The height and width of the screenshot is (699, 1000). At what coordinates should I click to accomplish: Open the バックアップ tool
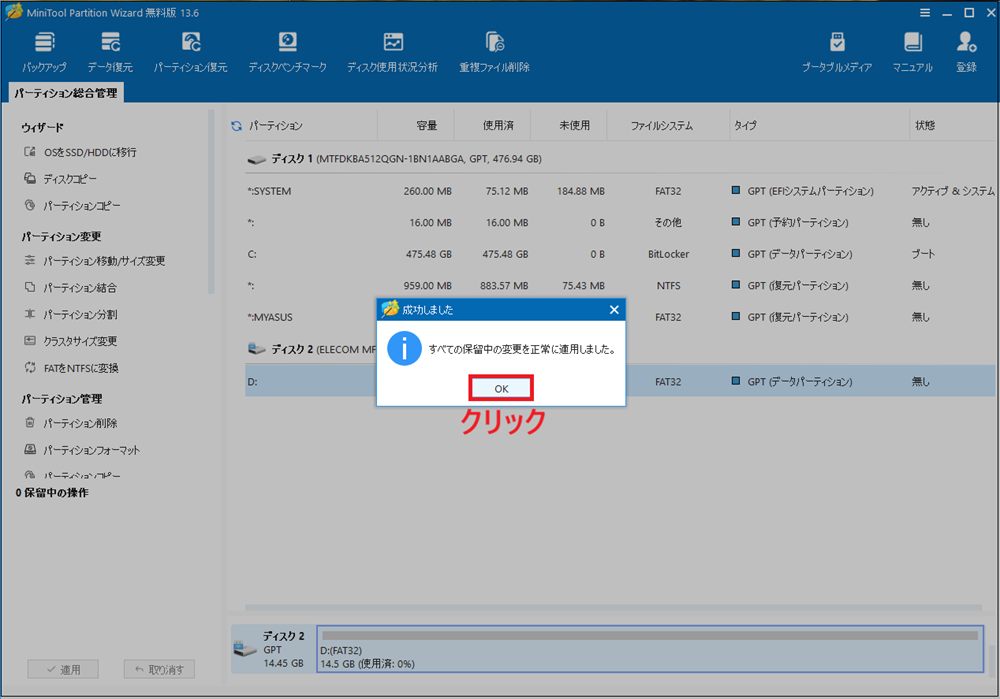pyautogui.click(x=44, y=52)
